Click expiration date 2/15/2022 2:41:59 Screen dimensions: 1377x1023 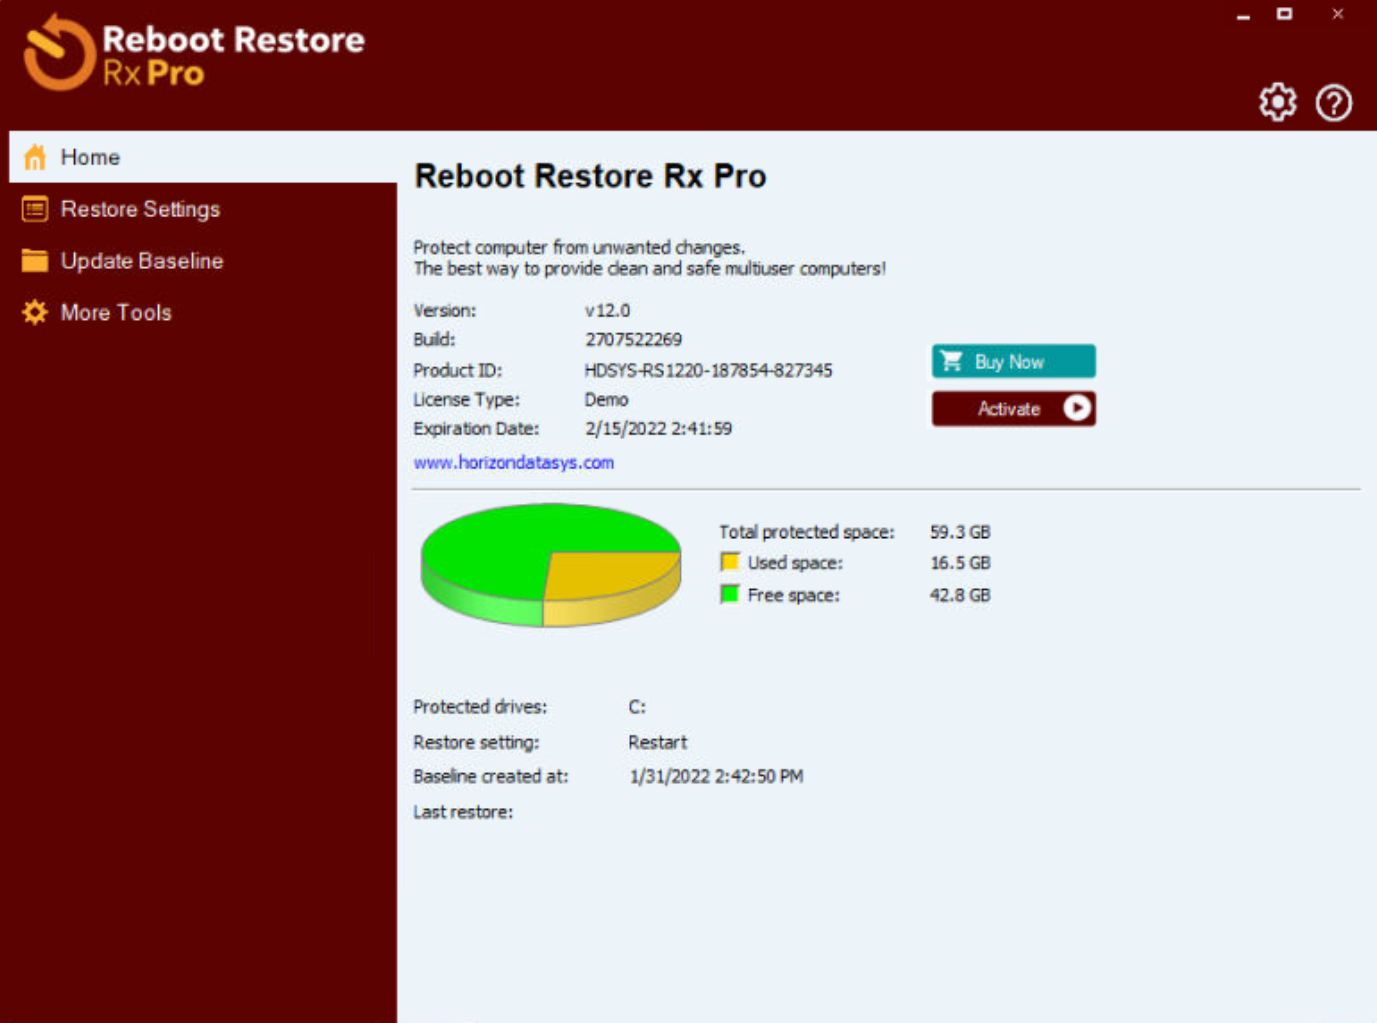point(658,428)
